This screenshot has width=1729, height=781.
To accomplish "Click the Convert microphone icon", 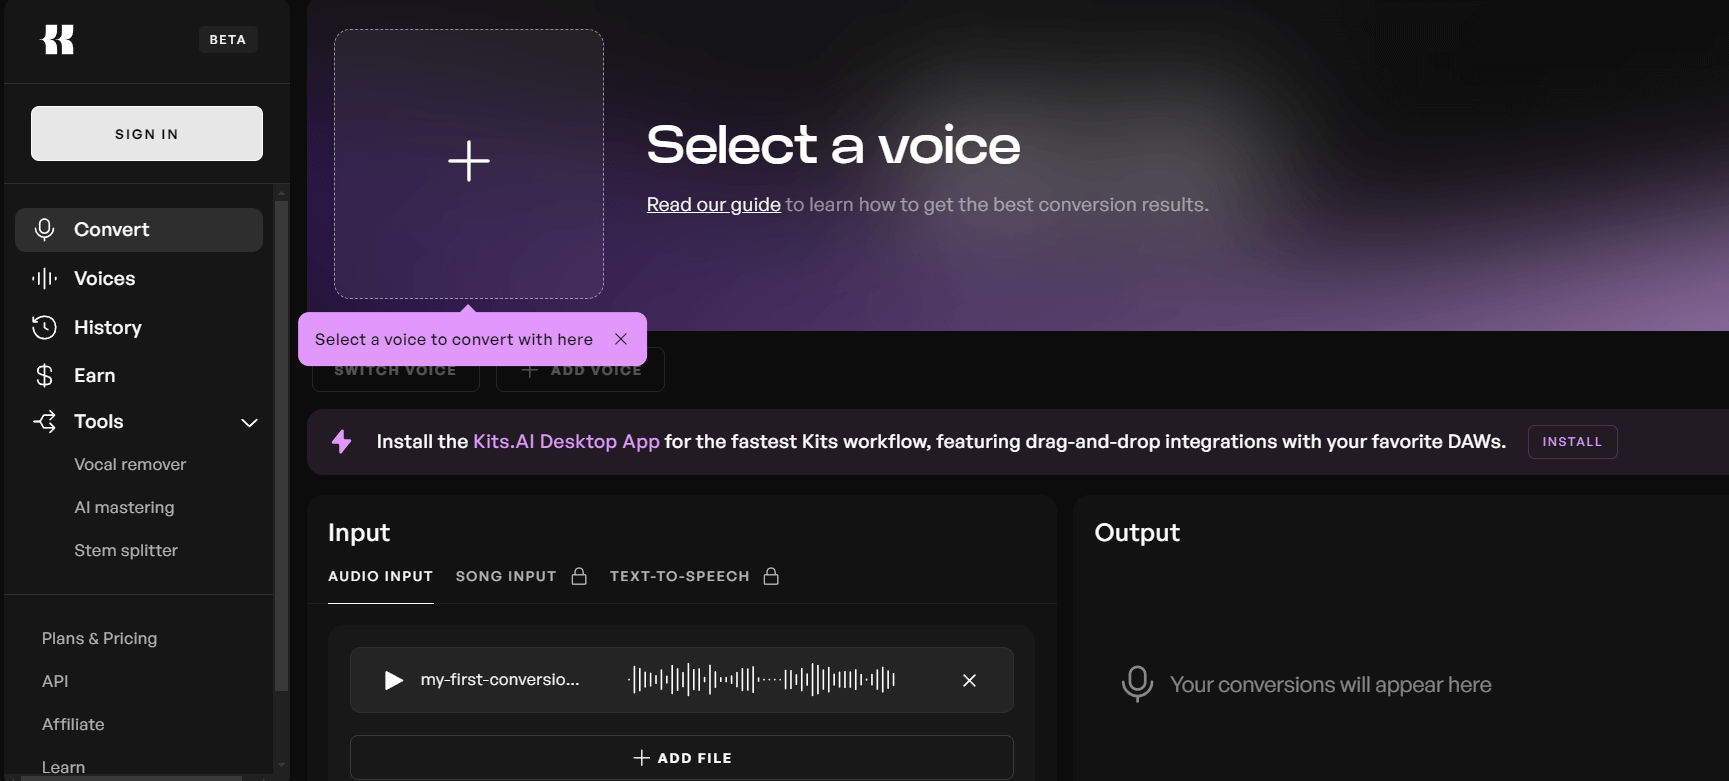I will [x=44, y=230].
